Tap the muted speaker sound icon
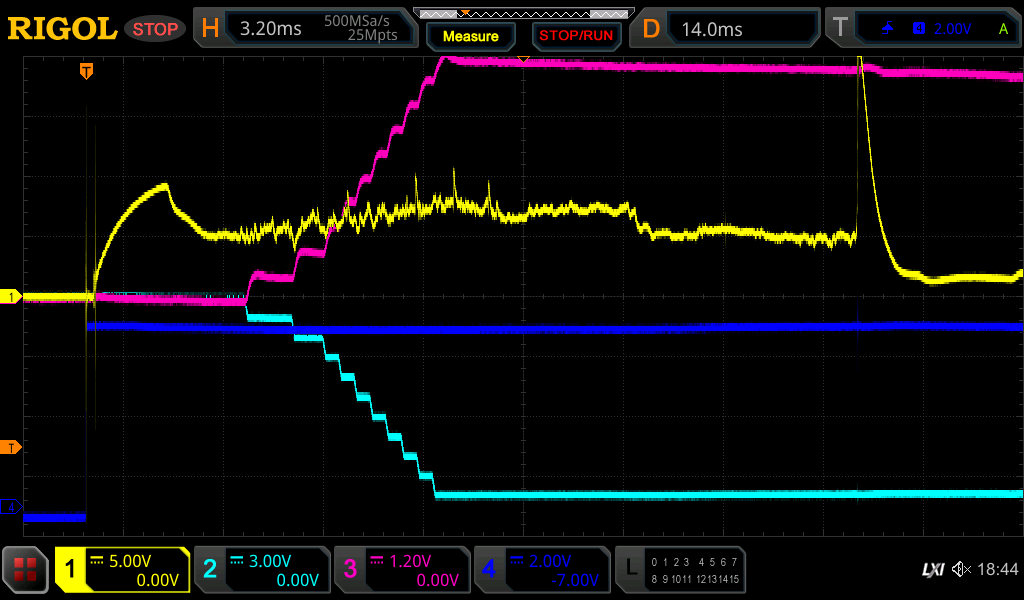1024x600 pixels. [961, 569]
